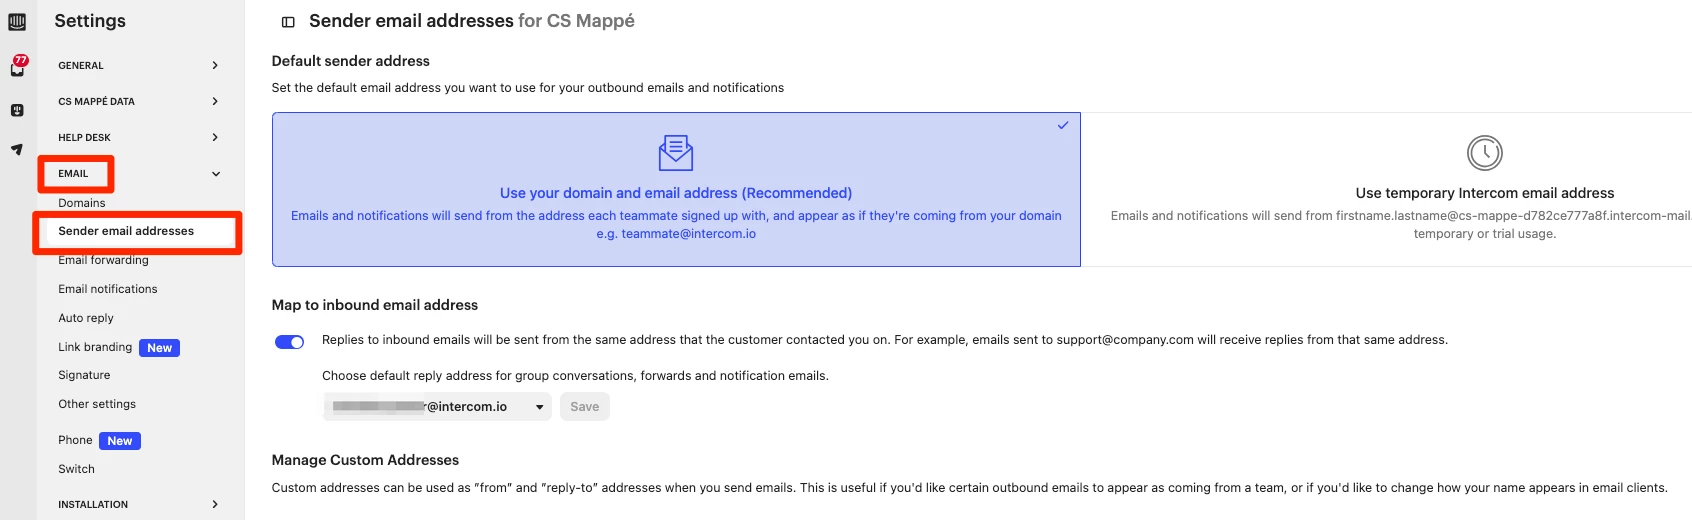Click the envelope icon for domain email option

click(676, 153)
